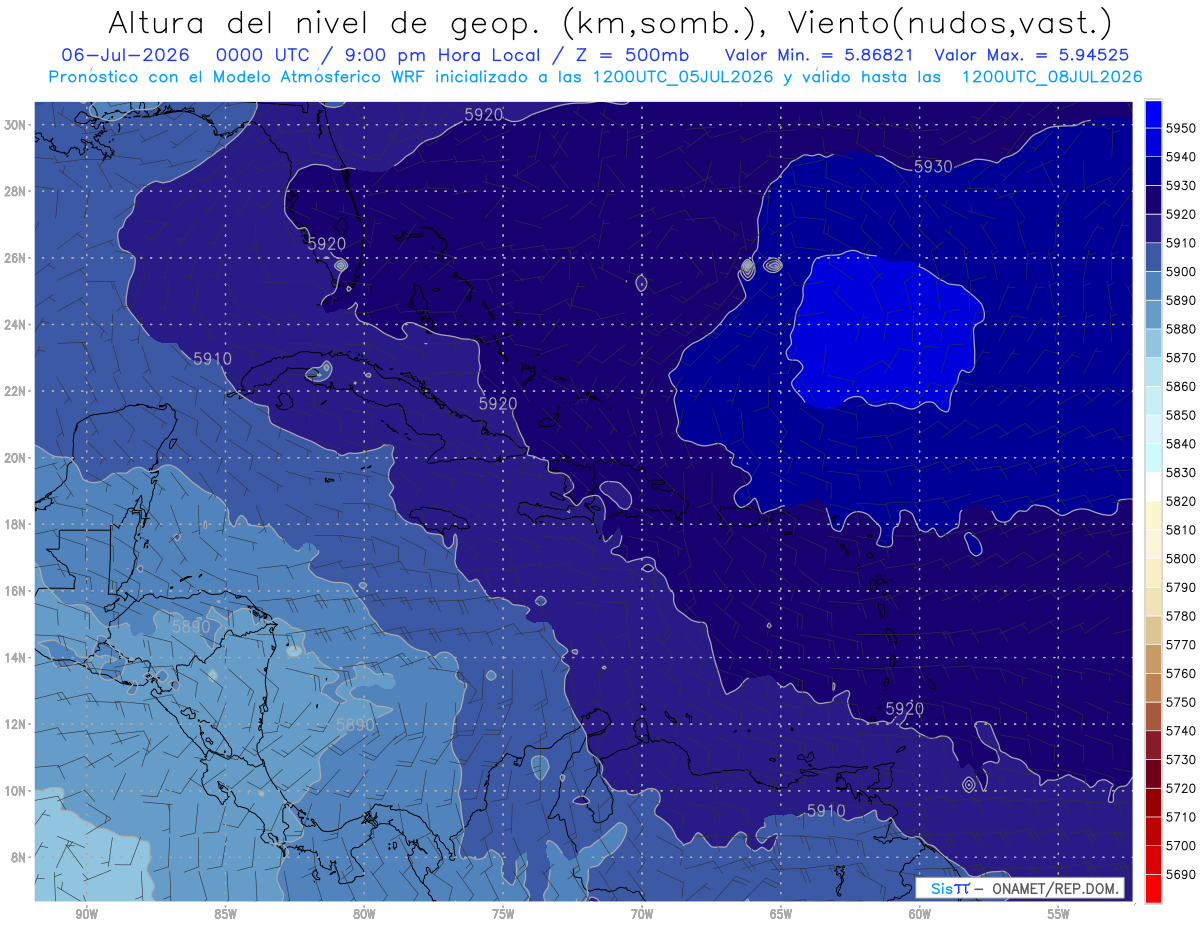Viewport: 1200px width, 927px height.
Task: Click the '5920' contour label over Florida
Action: (x=327, y=243)
